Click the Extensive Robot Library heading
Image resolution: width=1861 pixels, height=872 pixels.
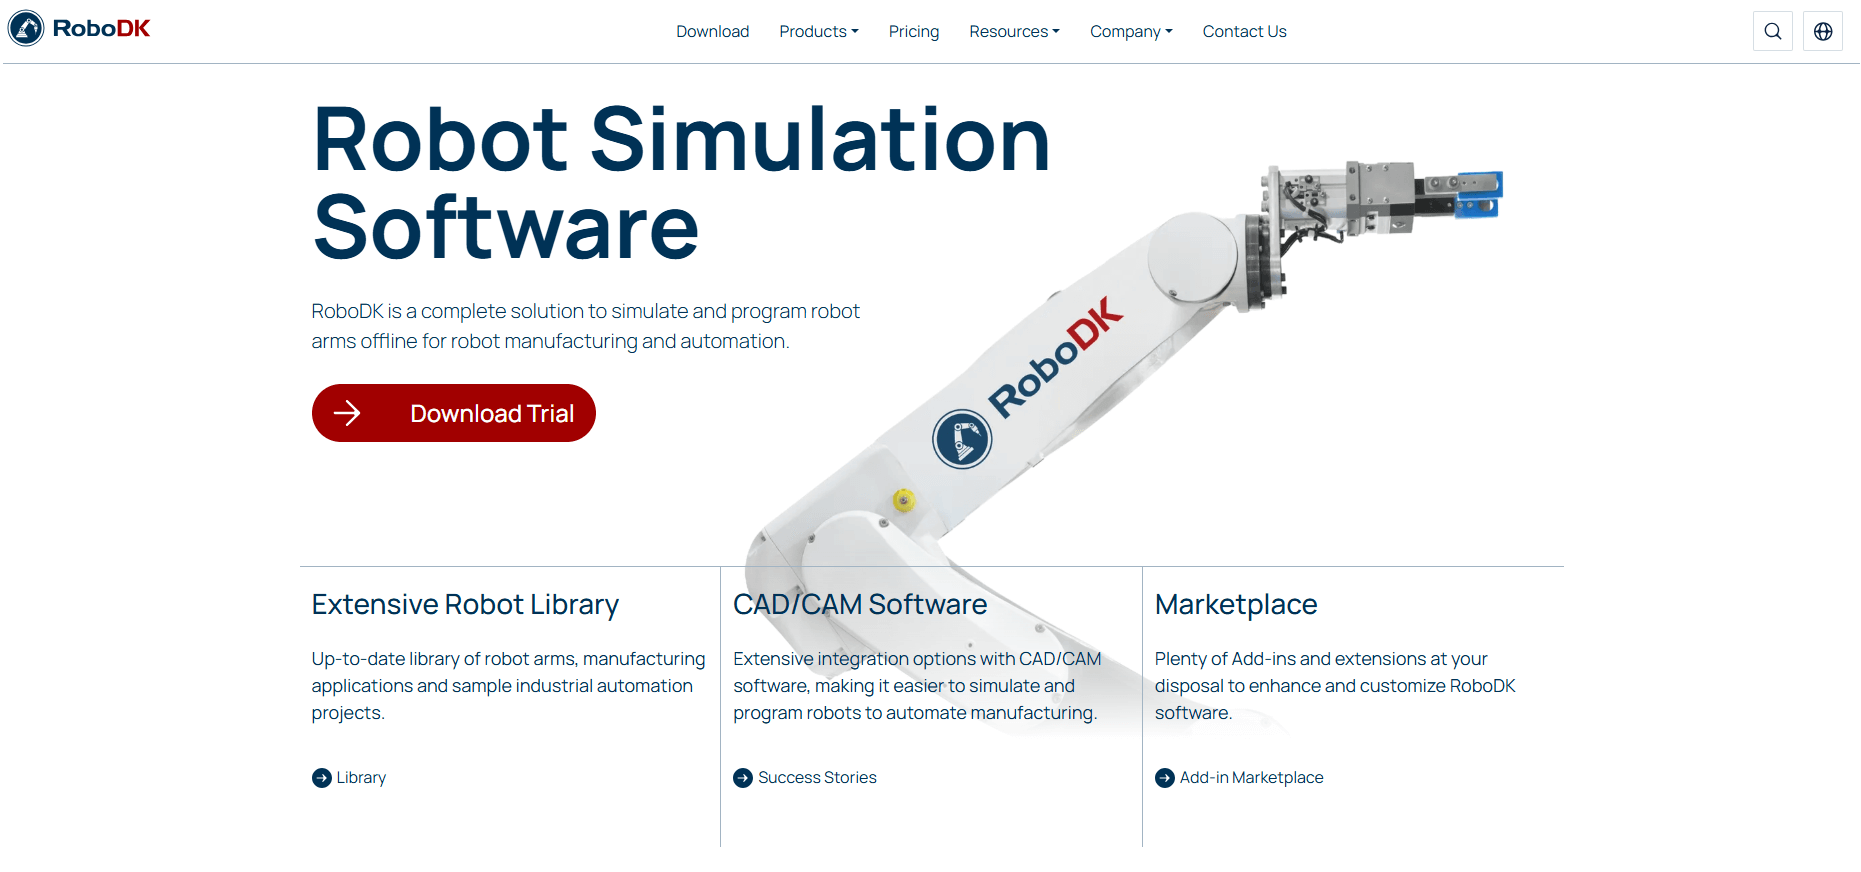tap(465, 605)
